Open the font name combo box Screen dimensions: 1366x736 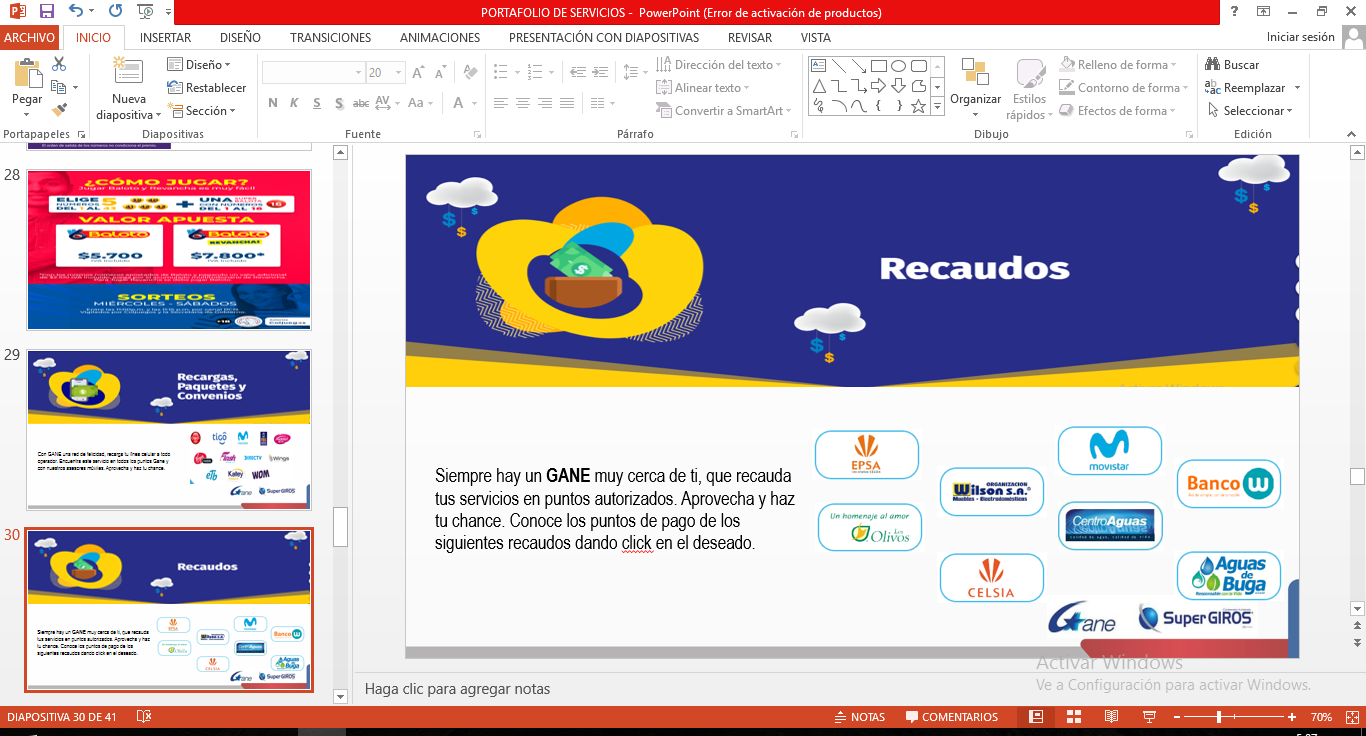[313, 73]
